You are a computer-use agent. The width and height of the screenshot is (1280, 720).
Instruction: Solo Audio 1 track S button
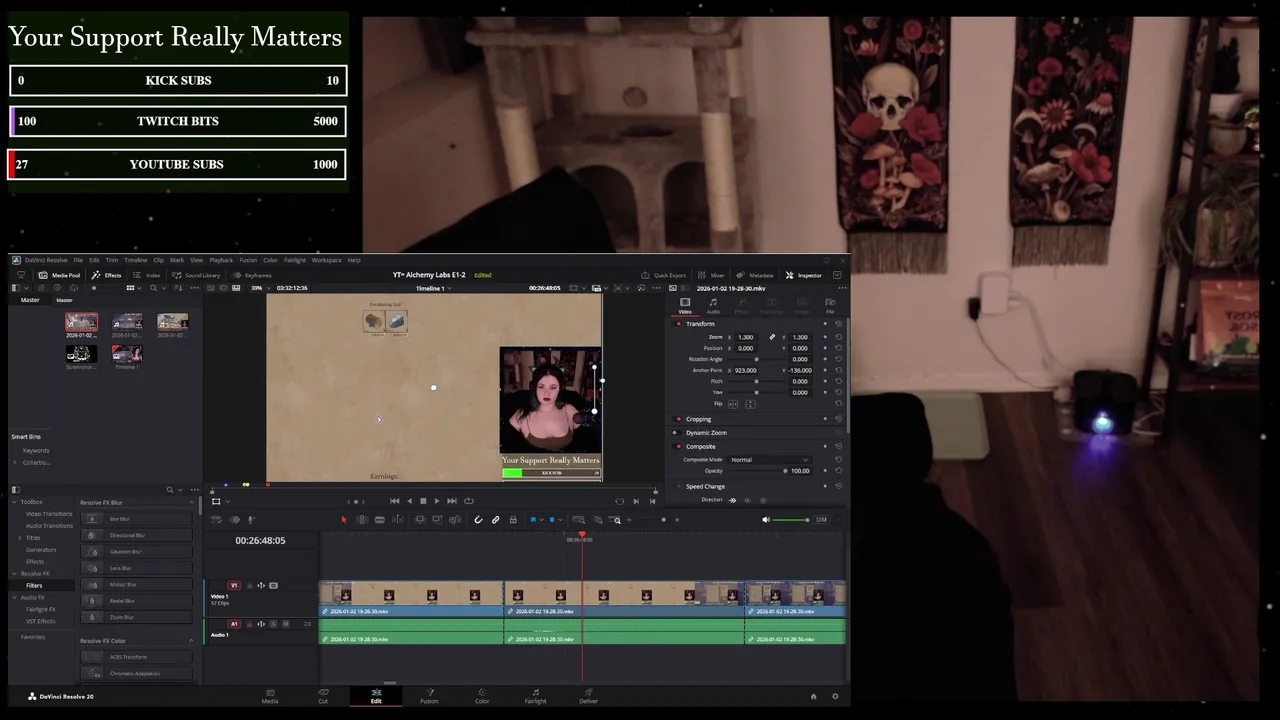point(274,624)
